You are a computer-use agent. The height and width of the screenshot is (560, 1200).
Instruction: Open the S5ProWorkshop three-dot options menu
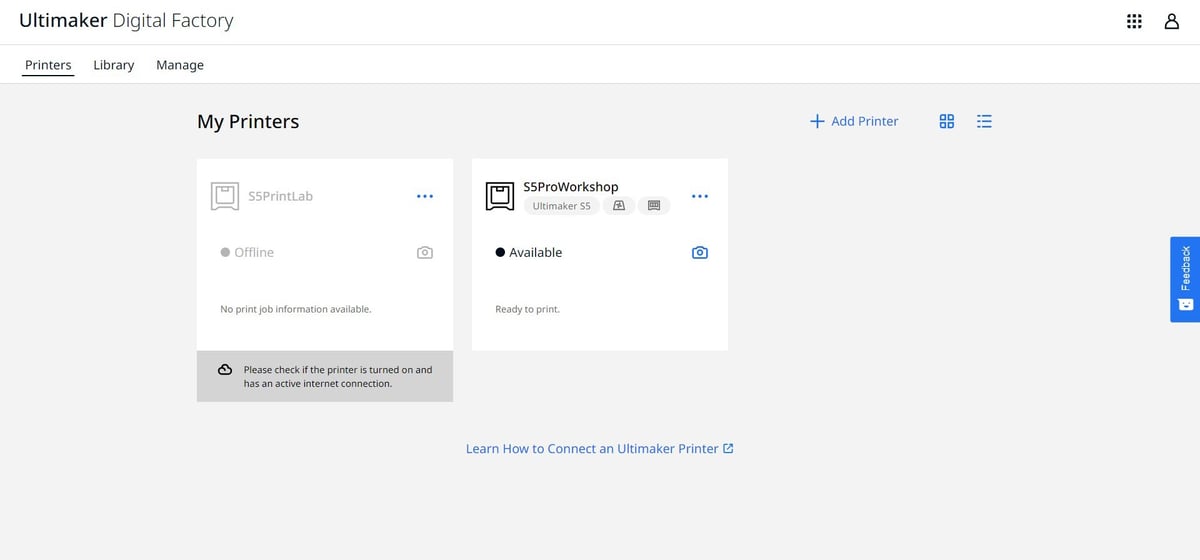coord(700,196)
